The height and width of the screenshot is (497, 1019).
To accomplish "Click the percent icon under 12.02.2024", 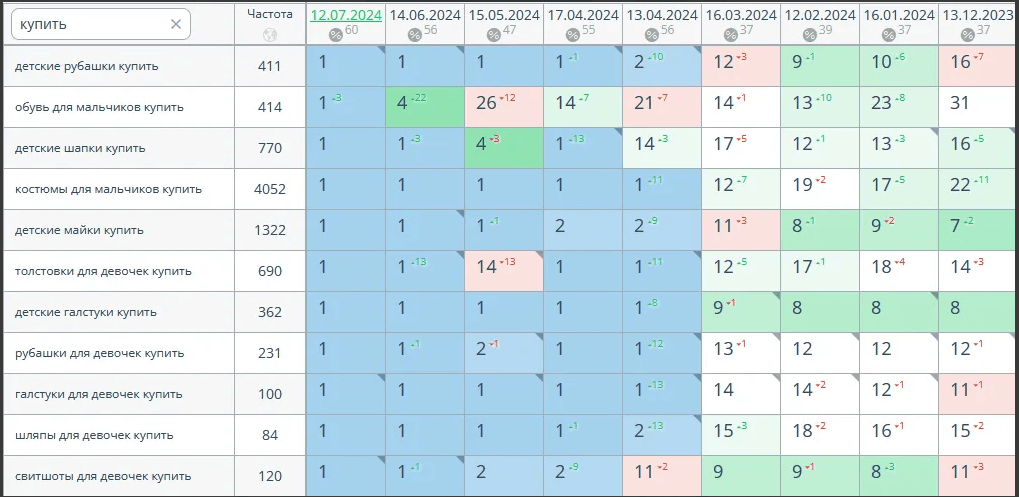I will pos(810,35).
